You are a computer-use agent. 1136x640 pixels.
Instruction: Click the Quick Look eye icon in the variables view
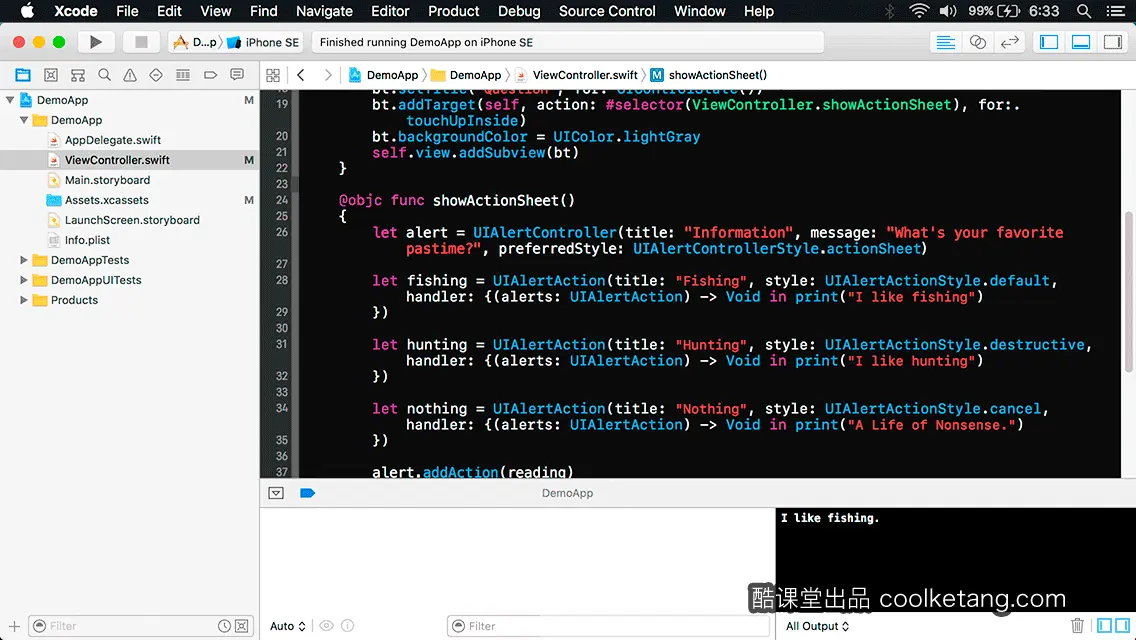point(327,626)
